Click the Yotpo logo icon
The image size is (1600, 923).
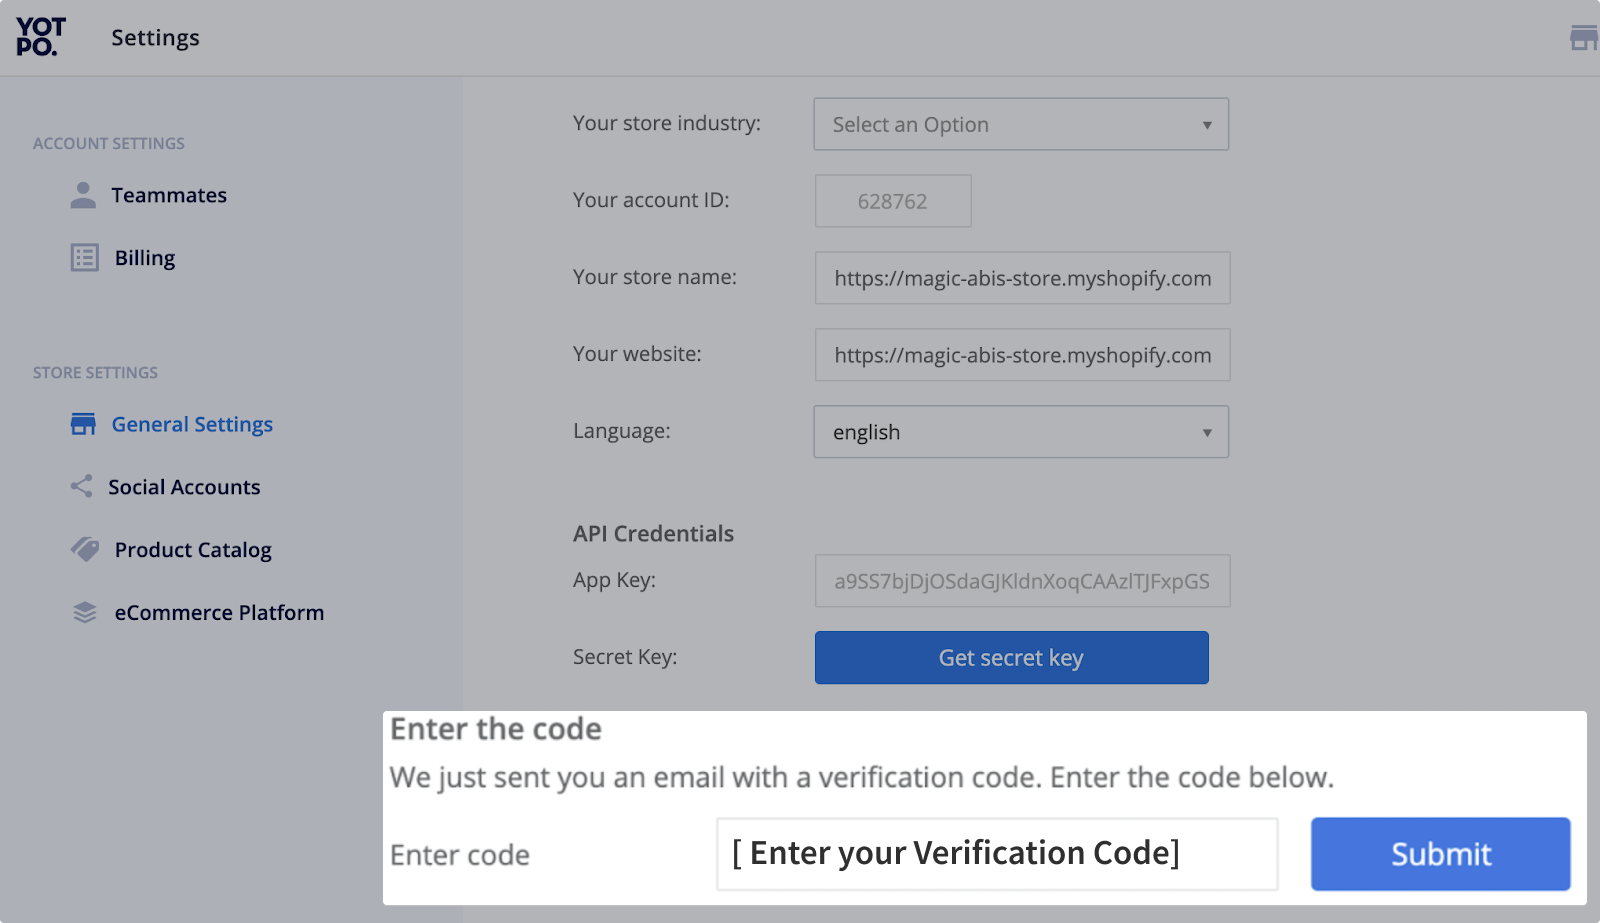(41, 37)
